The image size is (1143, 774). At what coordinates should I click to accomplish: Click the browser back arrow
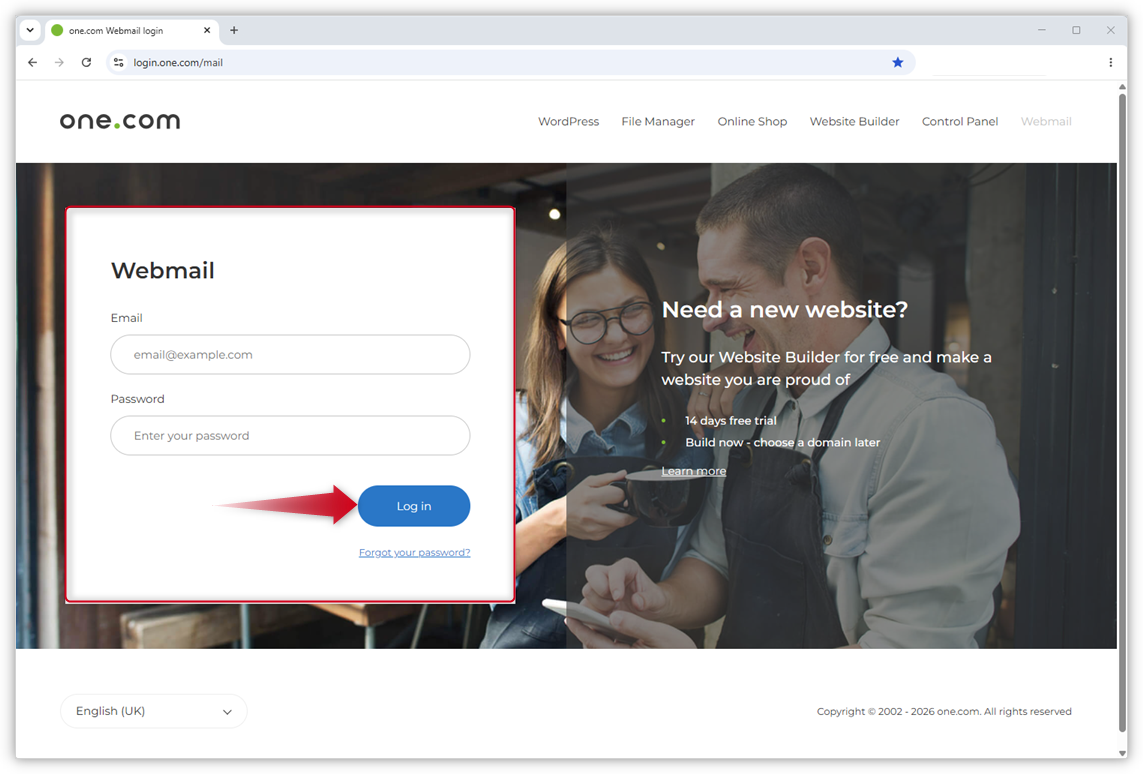pyautogui.click(x=32, y=63)
